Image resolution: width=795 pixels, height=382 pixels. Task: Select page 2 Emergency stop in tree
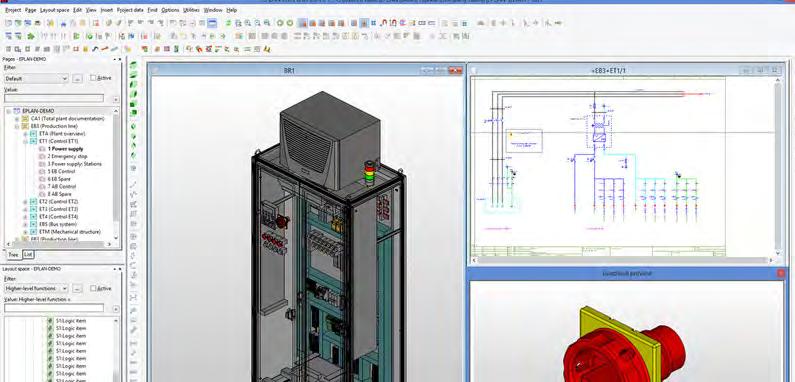pos(67,156)
